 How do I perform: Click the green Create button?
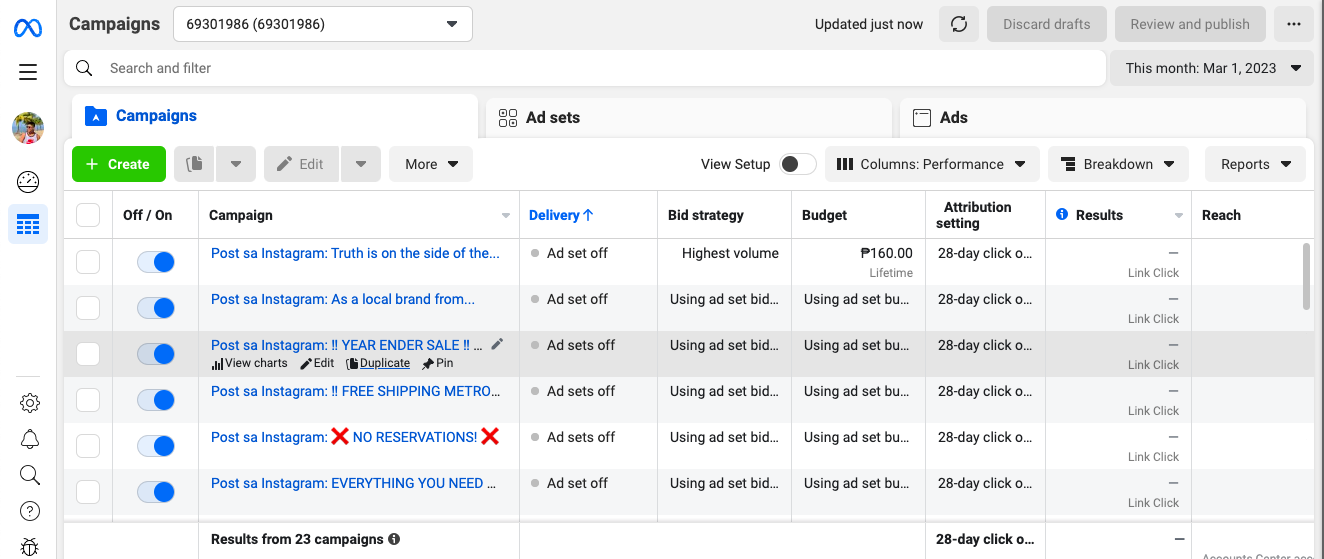[117, 164]
